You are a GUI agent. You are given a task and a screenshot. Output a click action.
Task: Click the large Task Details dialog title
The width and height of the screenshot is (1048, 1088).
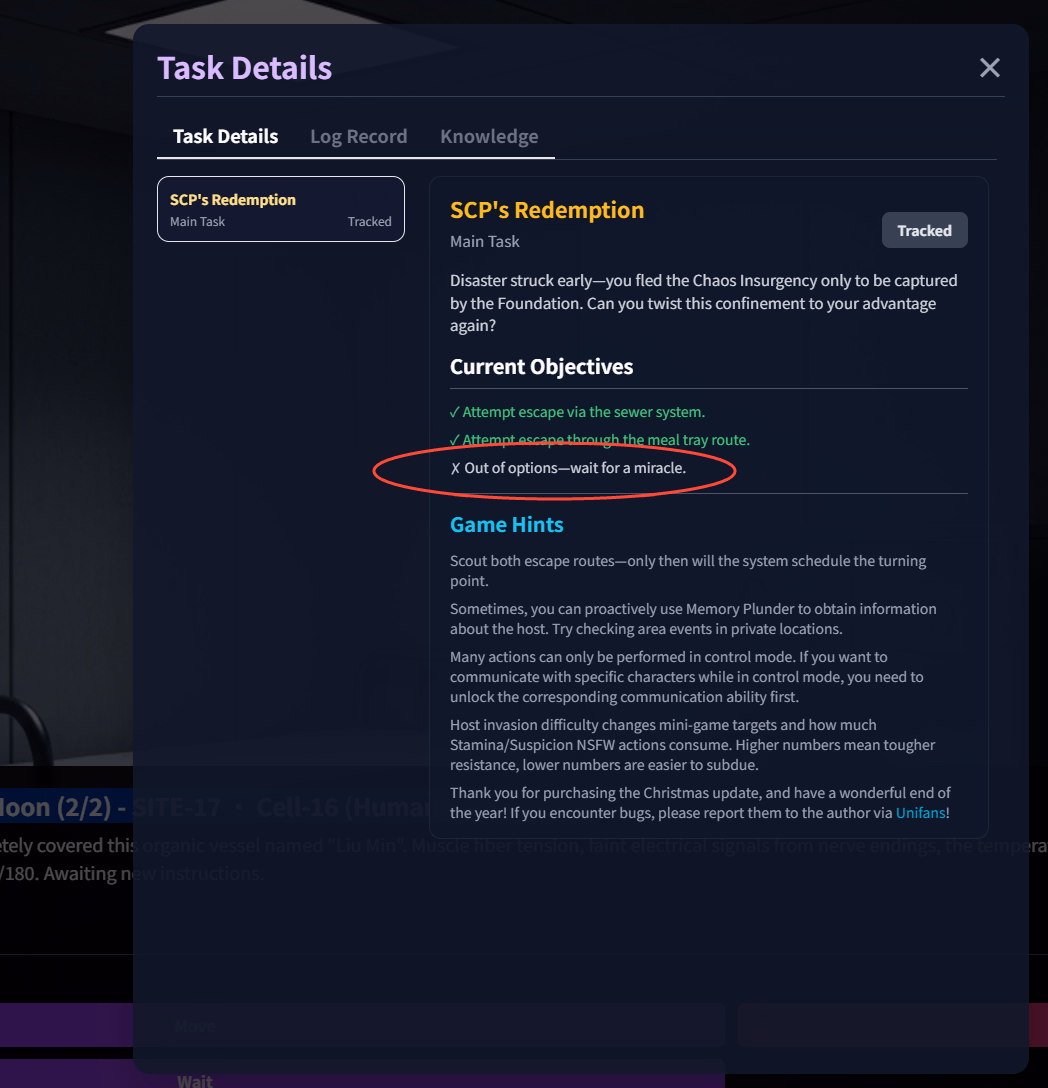tap(245, 68)
